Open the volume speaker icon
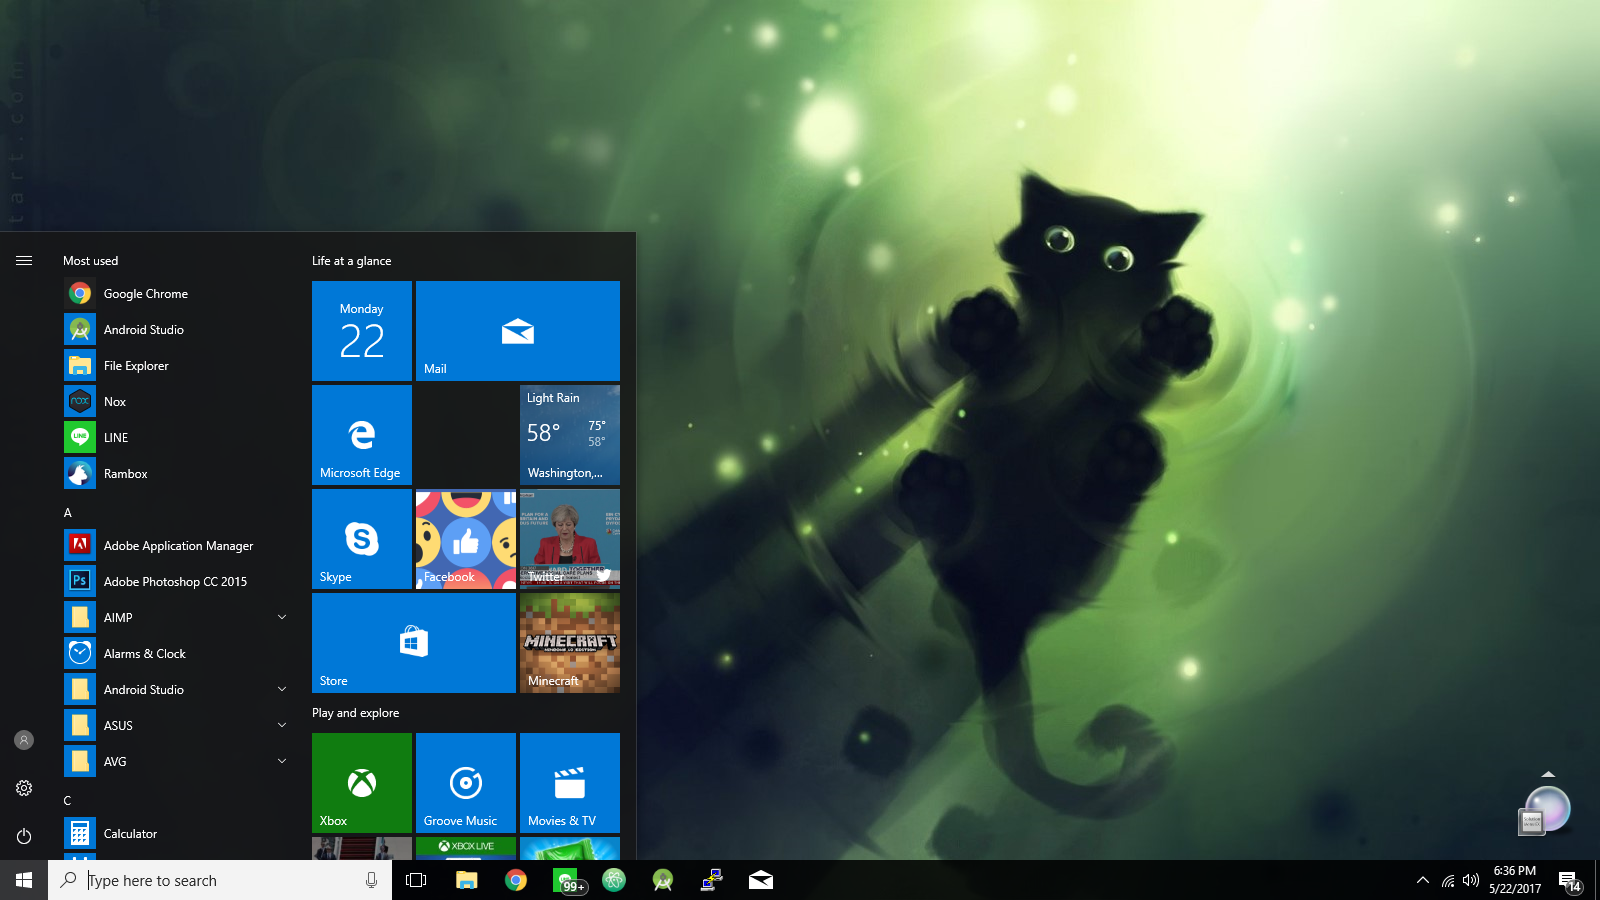 [1470, 880]
